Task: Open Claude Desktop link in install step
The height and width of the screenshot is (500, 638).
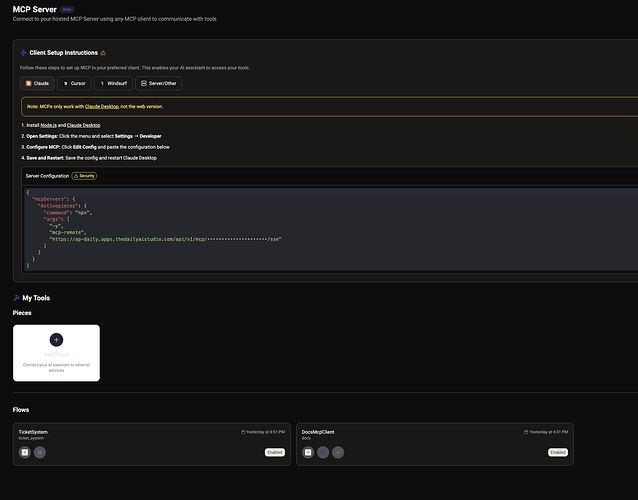Action: click(x=83, y=125)
